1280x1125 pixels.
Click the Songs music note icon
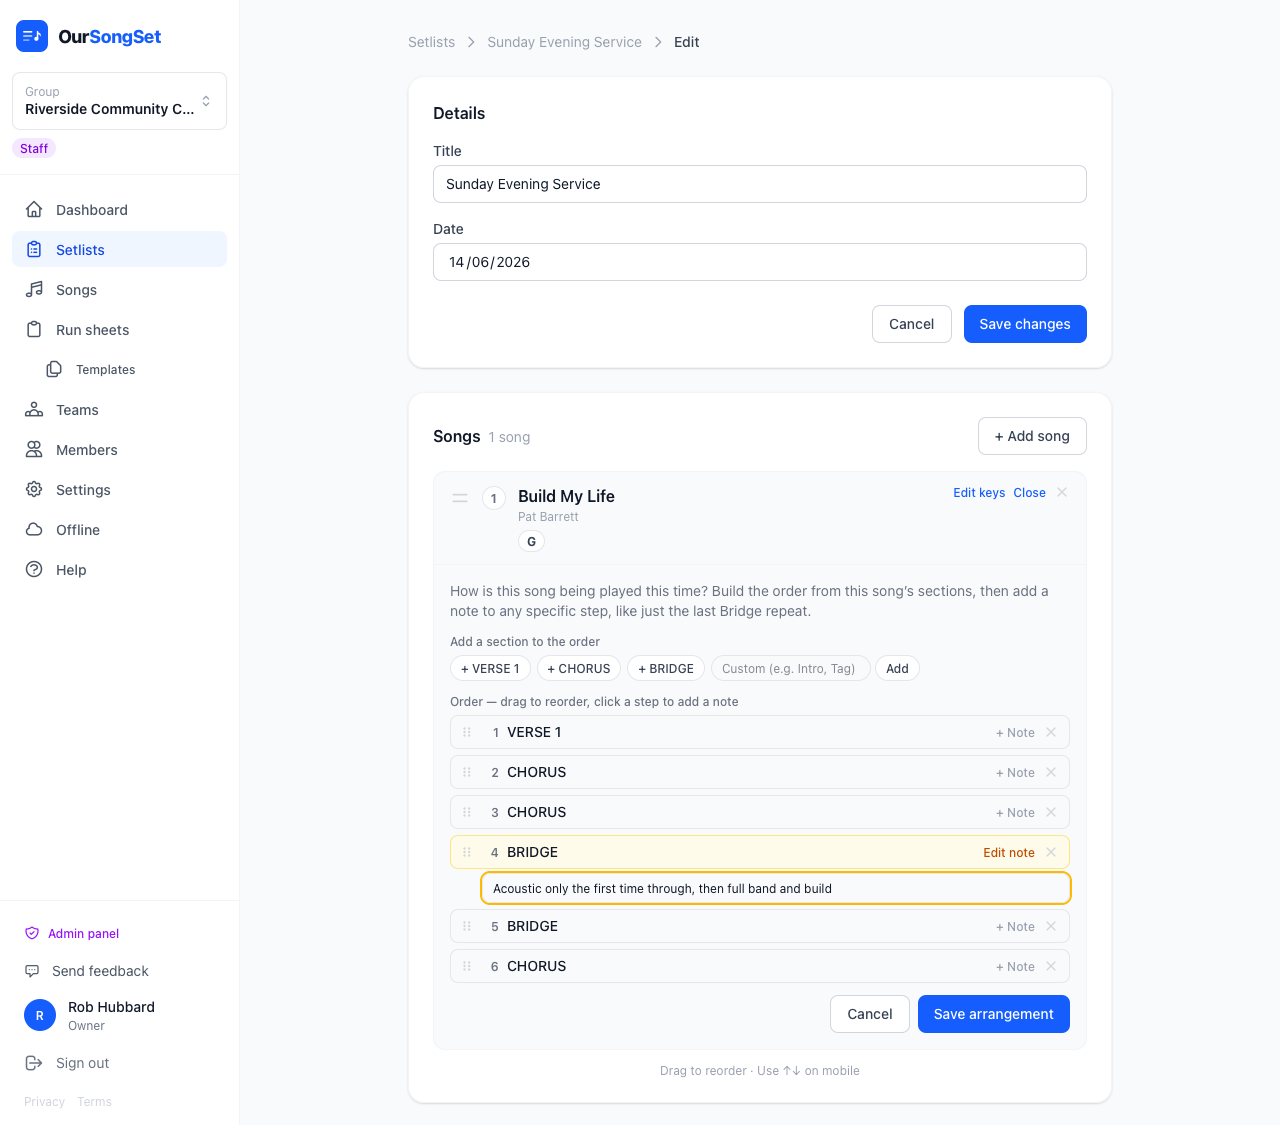click(34, 290)
